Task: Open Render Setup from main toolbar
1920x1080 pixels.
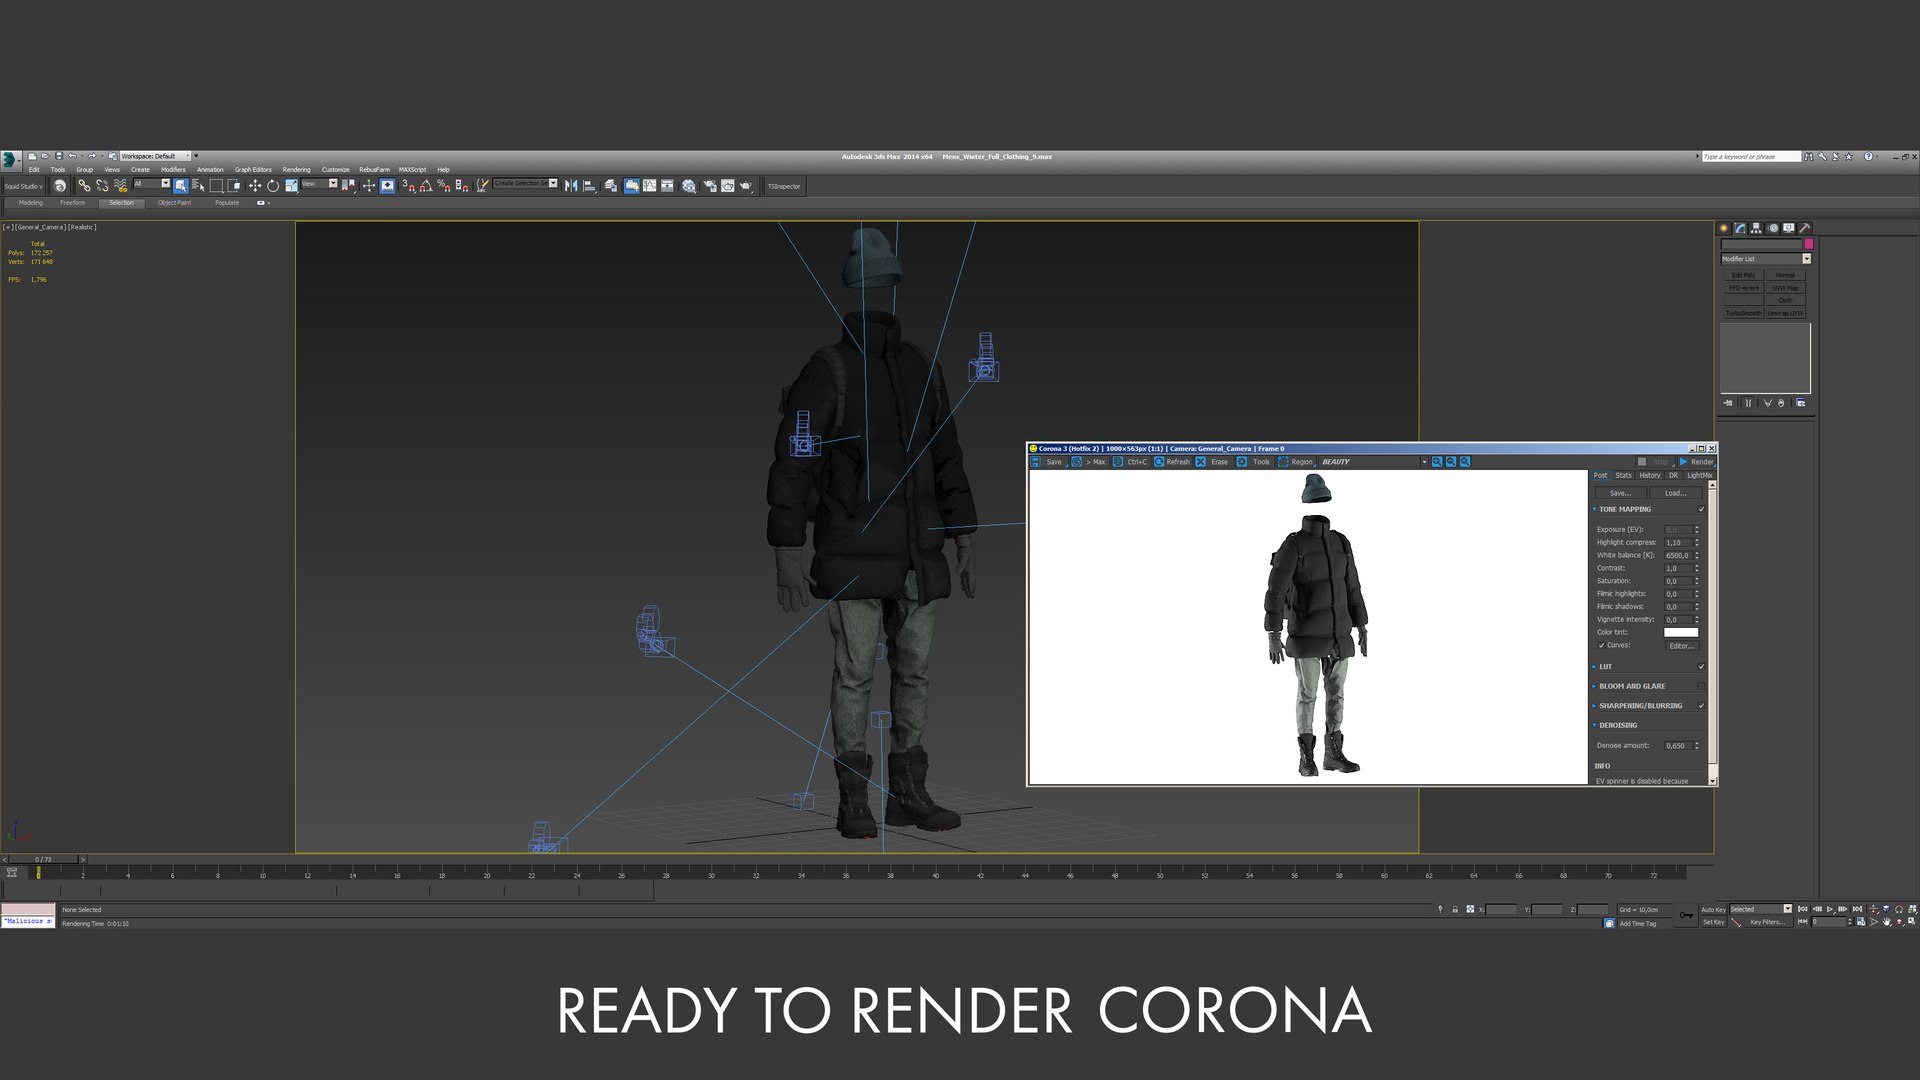Action: point(709,186)
